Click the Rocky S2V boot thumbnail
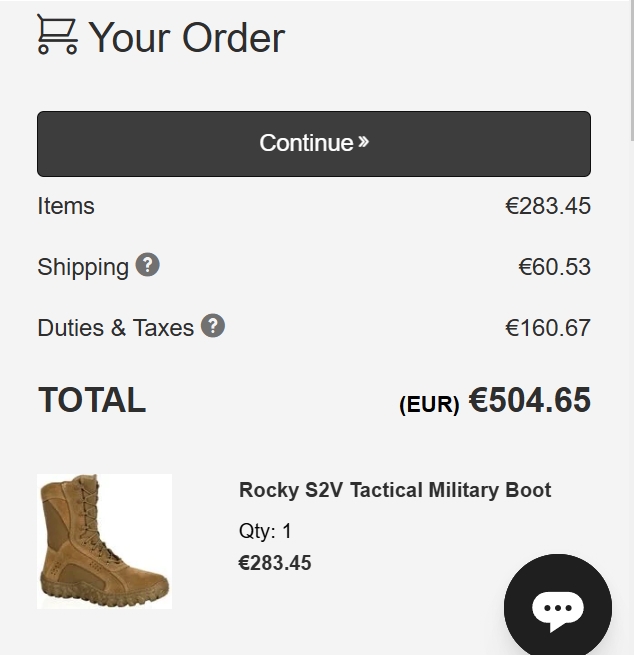 (x=104, y=541)
